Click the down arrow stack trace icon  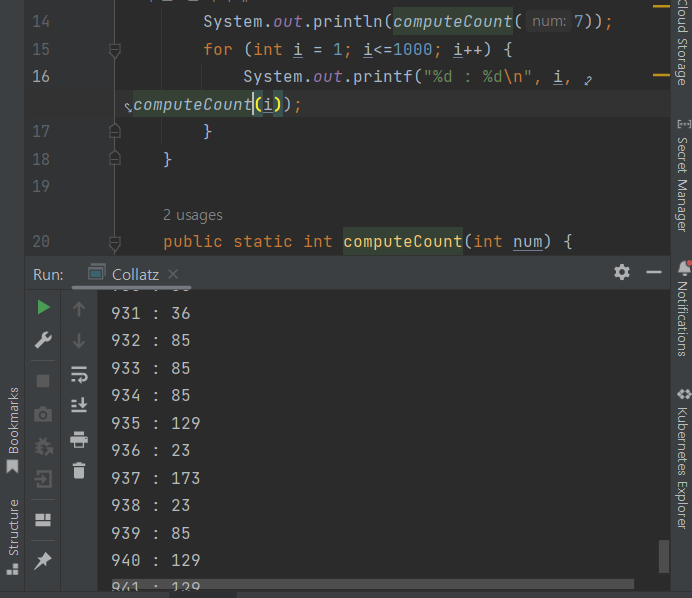79,341
